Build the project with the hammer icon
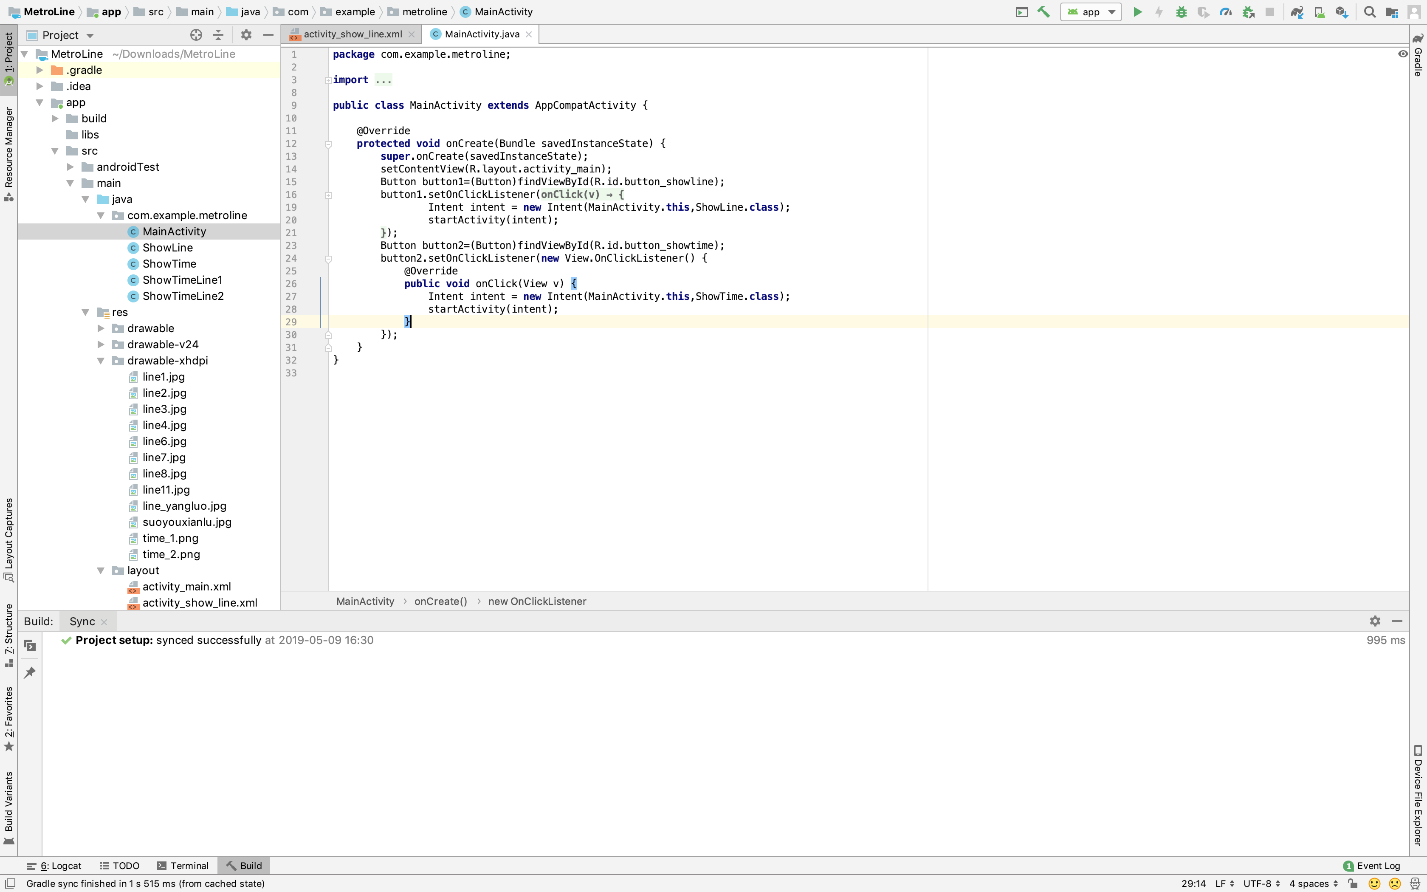The width and height of the screenshot is (1427, 892). tap(1043, 12)
